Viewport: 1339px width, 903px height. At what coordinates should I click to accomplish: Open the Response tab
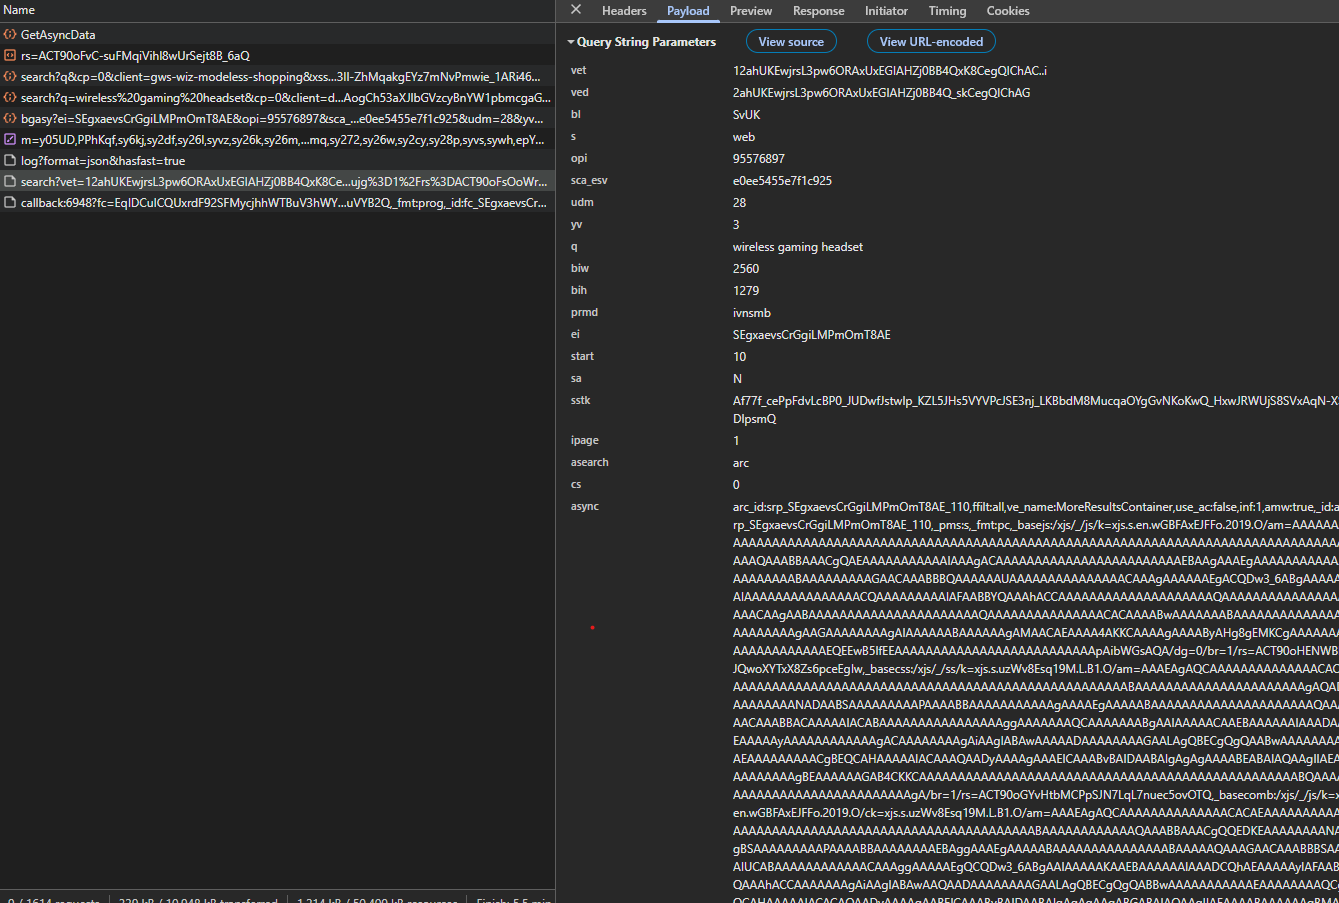[818, 11]
